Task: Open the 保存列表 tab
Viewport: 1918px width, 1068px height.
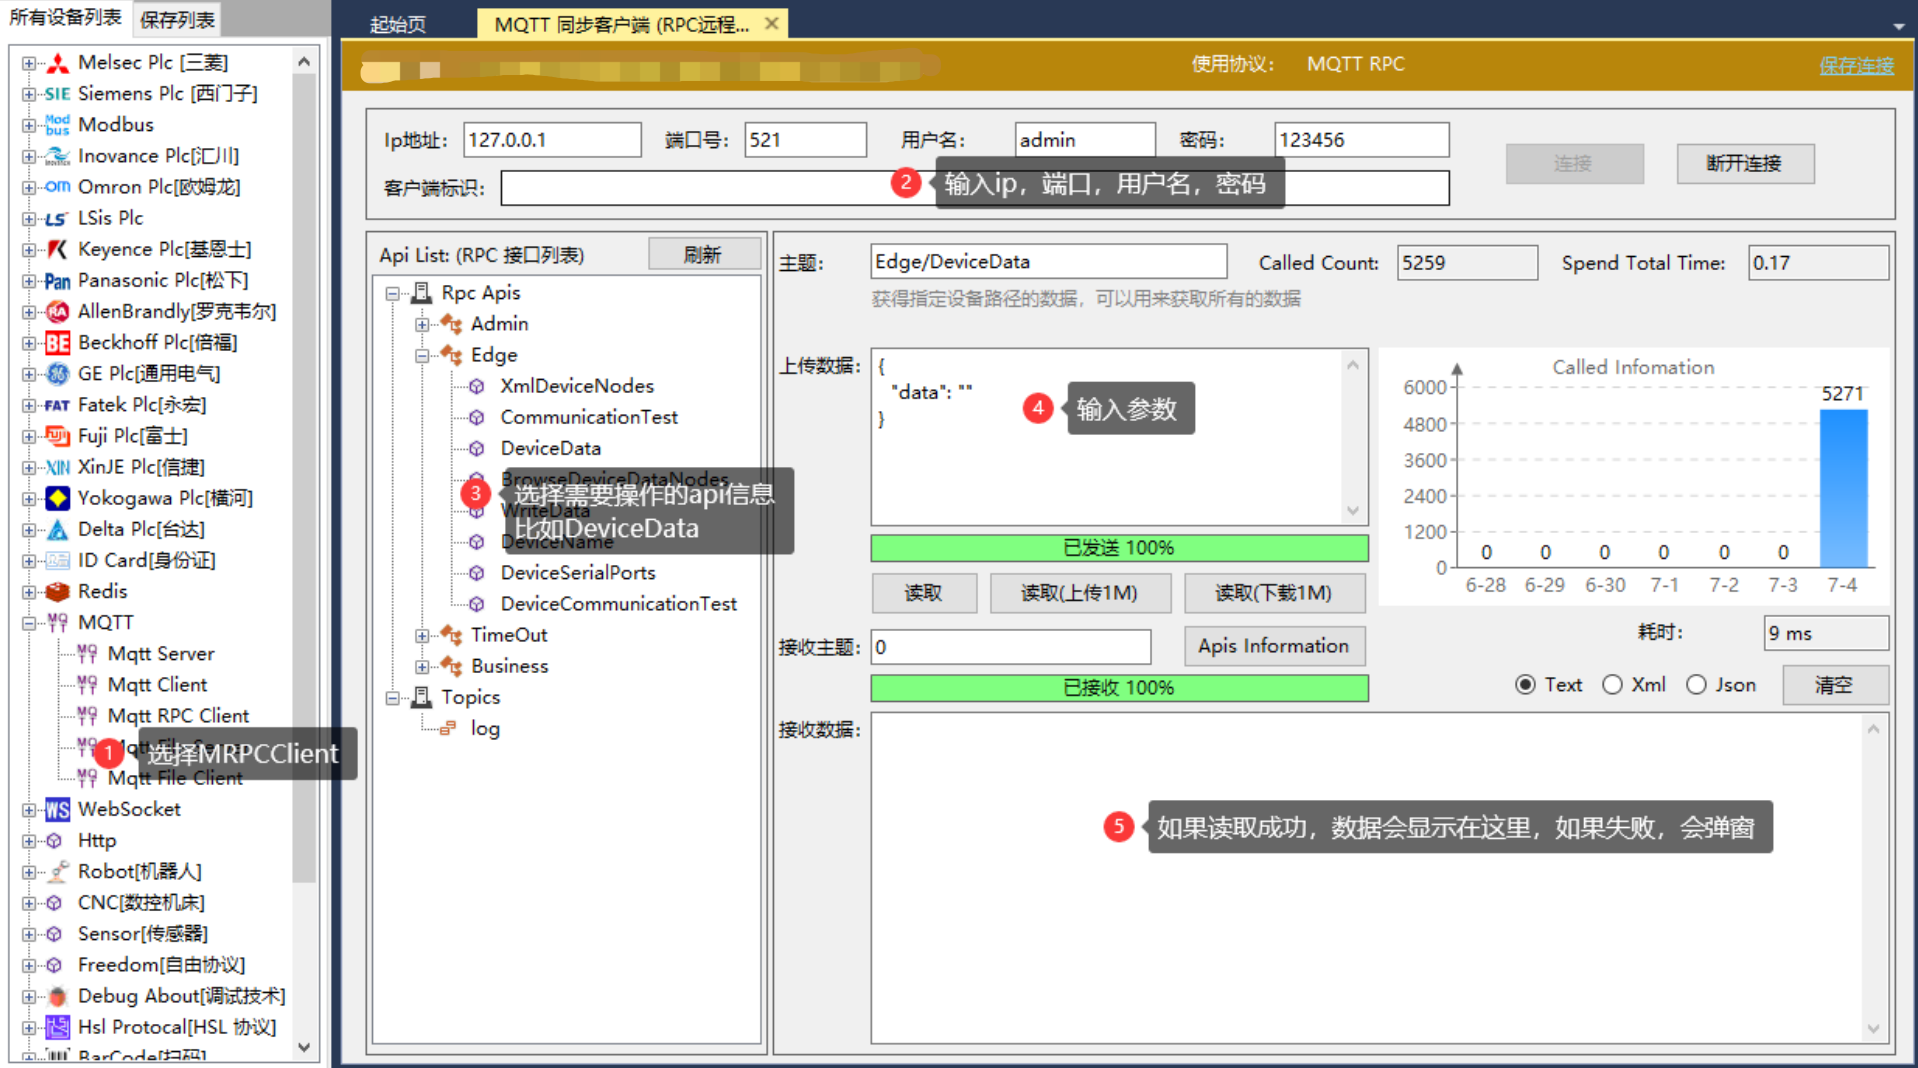Action: coord(177,19)
